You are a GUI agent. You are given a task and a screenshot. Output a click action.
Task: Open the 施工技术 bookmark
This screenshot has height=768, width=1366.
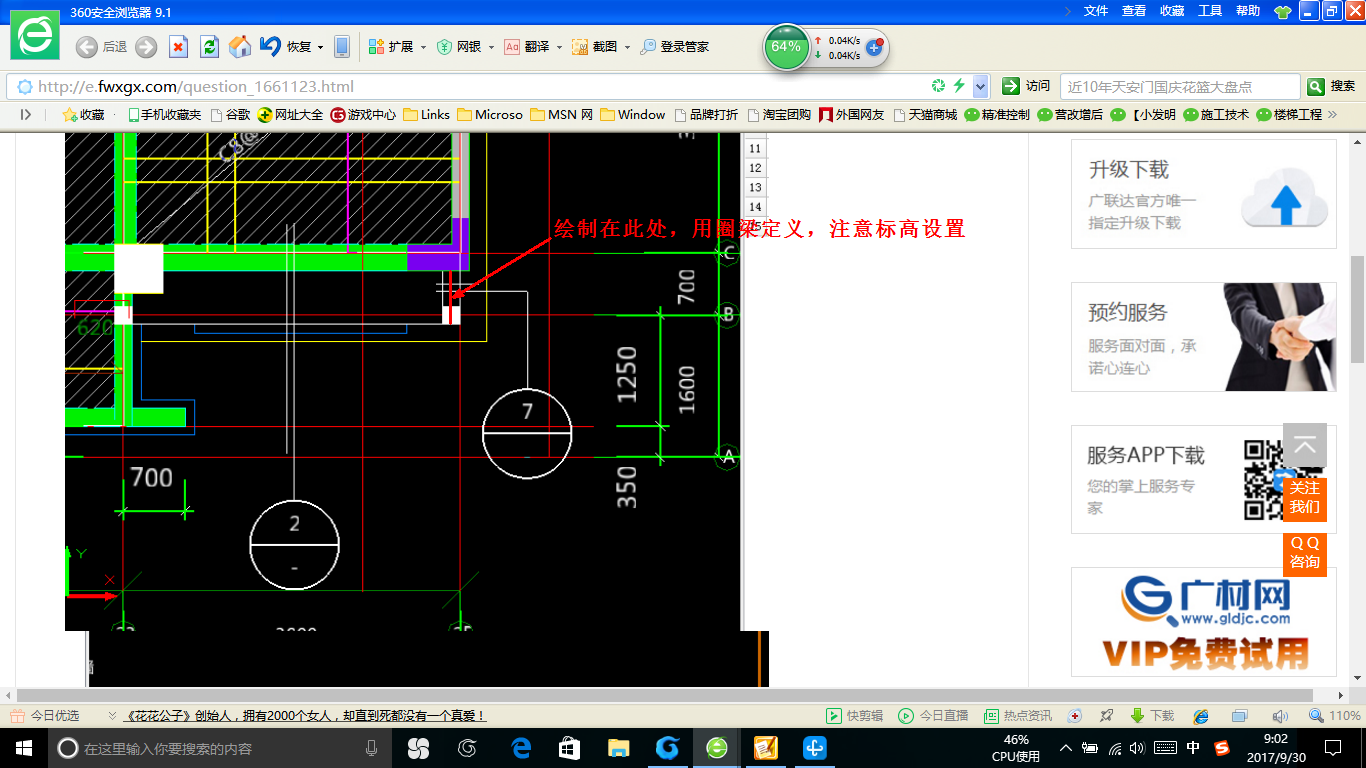click(x=1216, y=115)
